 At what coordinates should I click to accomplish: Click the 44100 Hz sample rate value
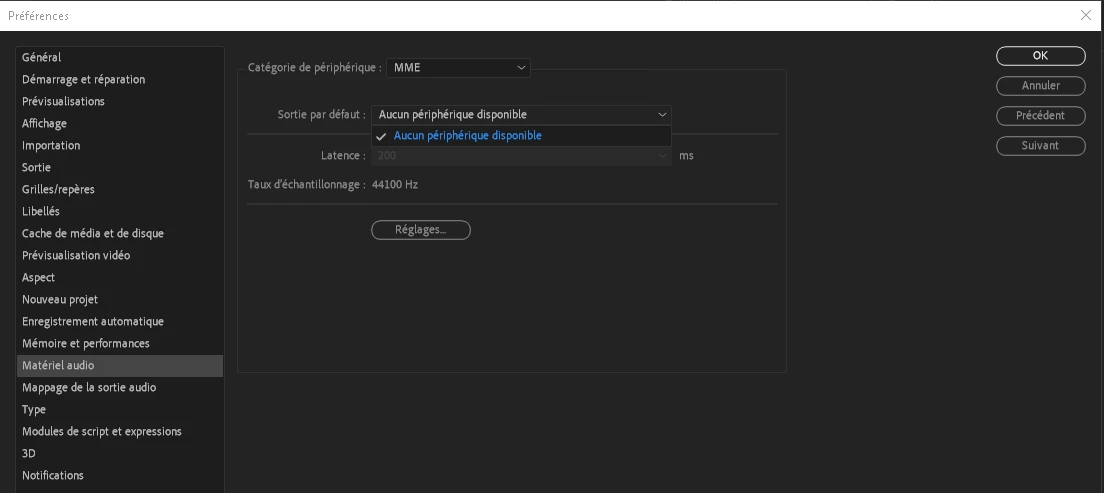pos(395,185)
